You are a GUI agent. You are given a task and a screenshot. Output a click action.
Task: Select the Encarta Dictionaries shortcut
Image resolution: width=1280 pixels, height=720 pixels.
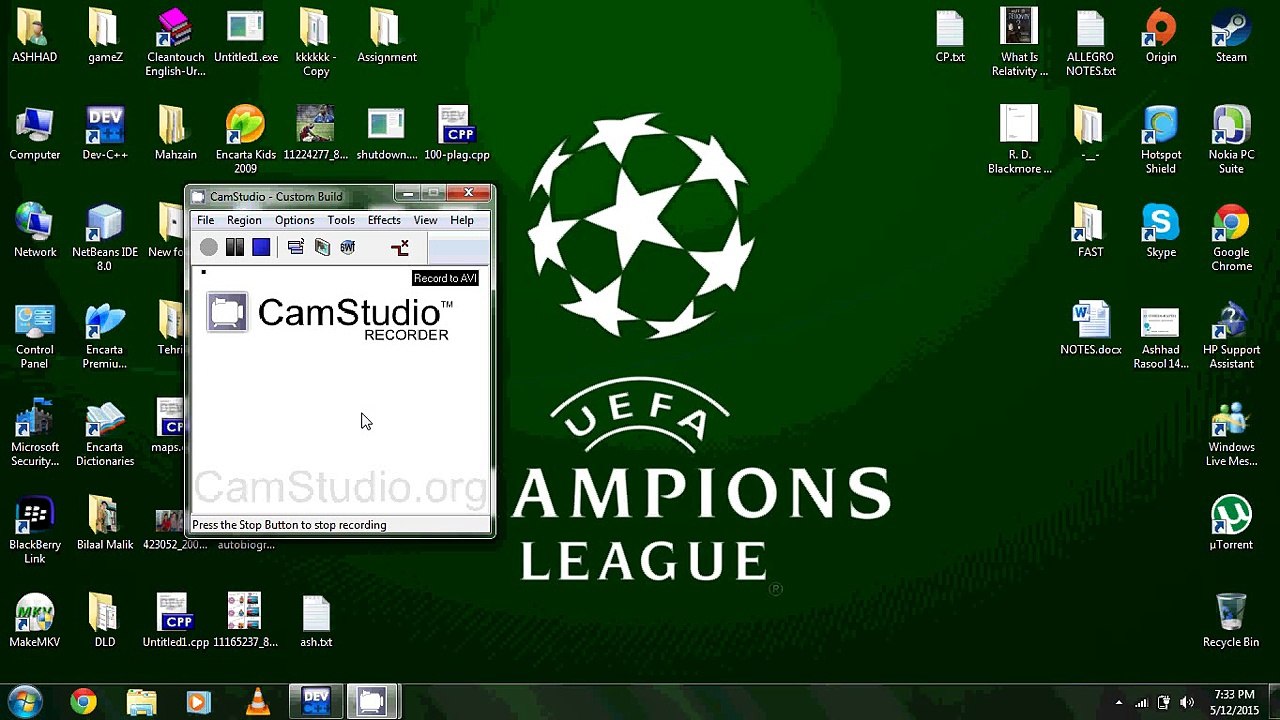coord(105,433)
